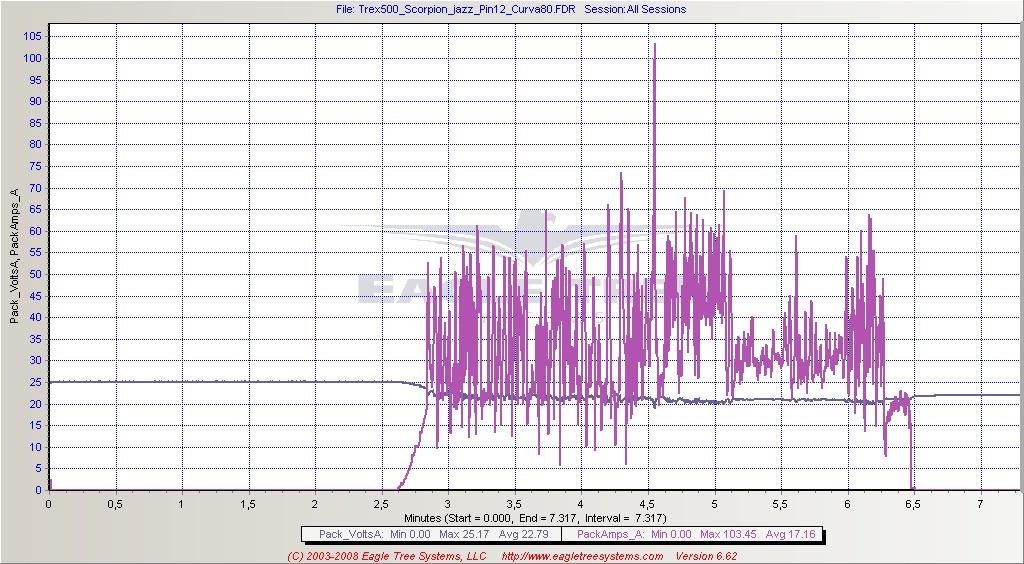Click the 105 y-axis value
The height and width of the screenshot is (564, 1024).
33,37
